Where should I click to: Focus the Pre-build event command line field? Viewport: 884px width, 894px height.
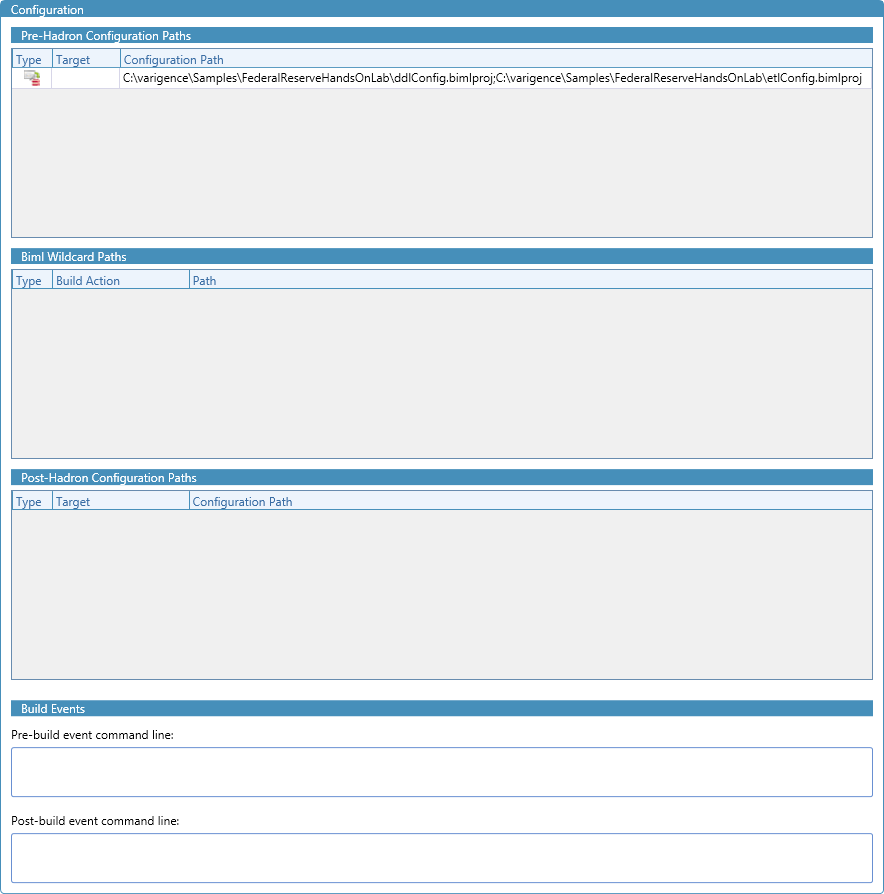(441, 772)
